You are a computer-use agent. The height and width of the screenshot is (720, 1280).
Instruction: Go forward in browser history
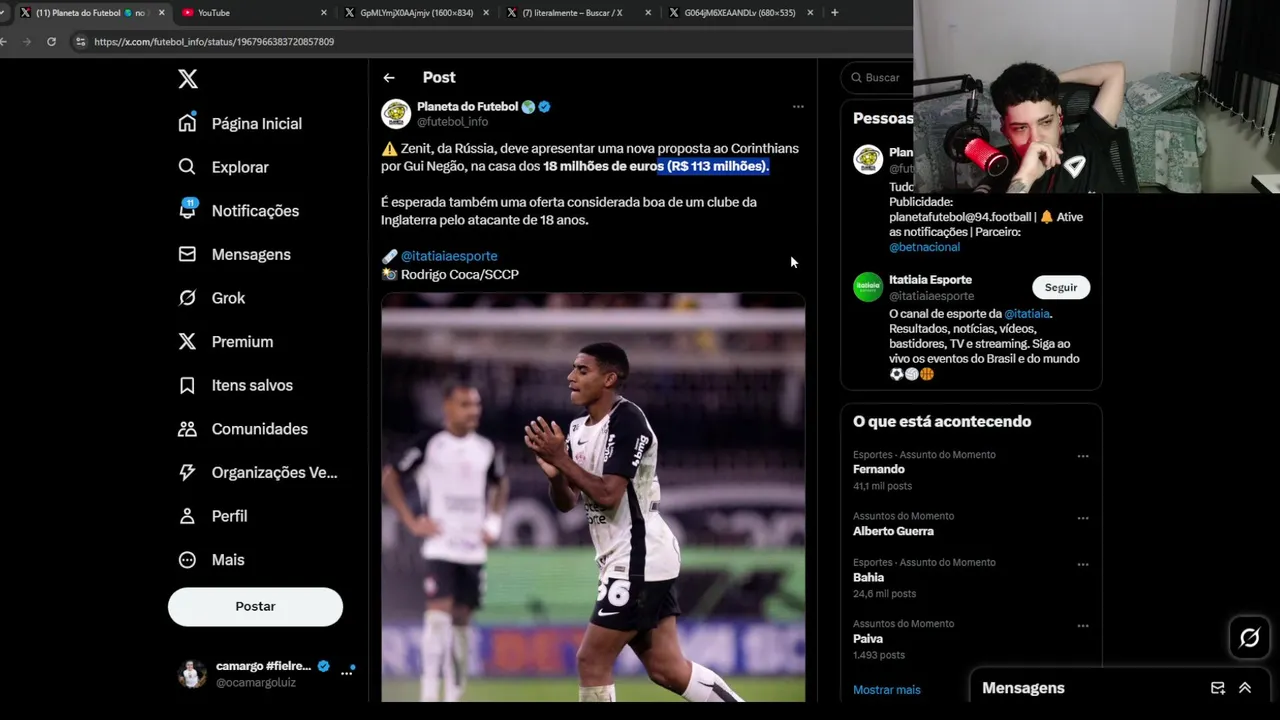[x=26, y=42]
